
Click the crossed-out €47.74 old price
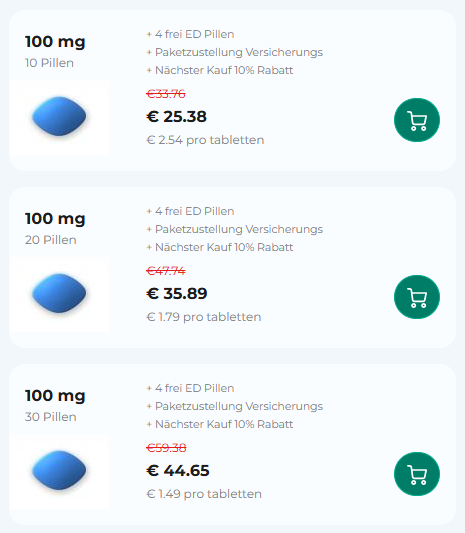166,271
